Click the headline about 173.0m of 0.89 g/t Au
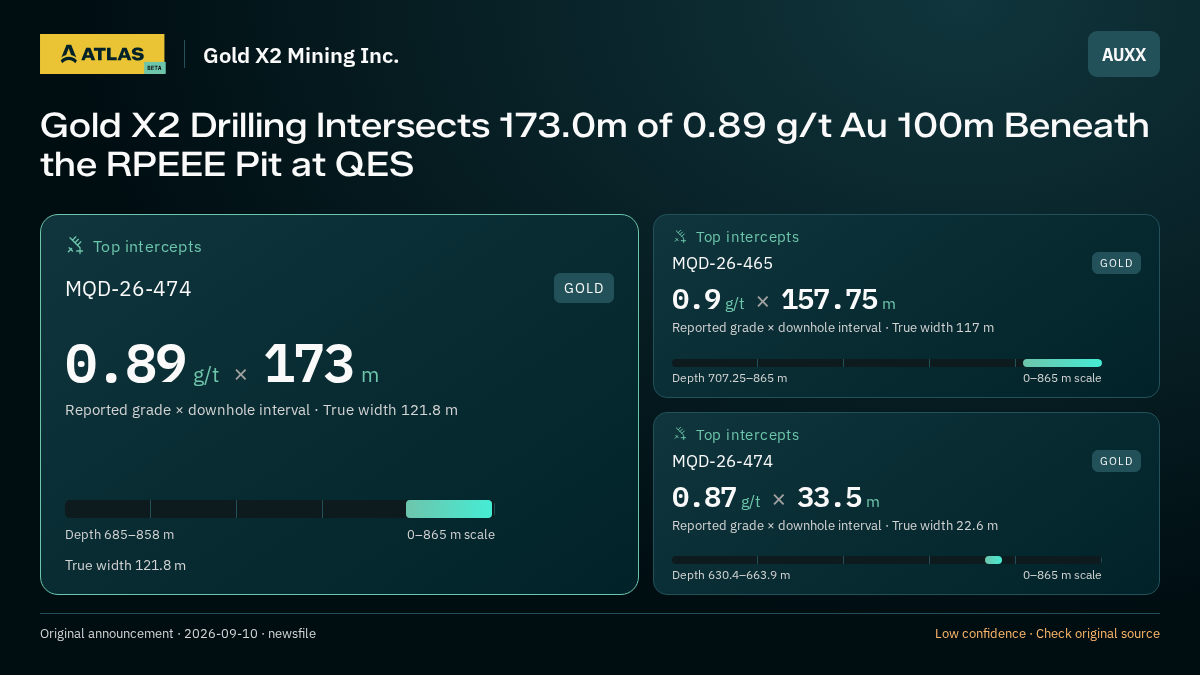 [594, 144]
